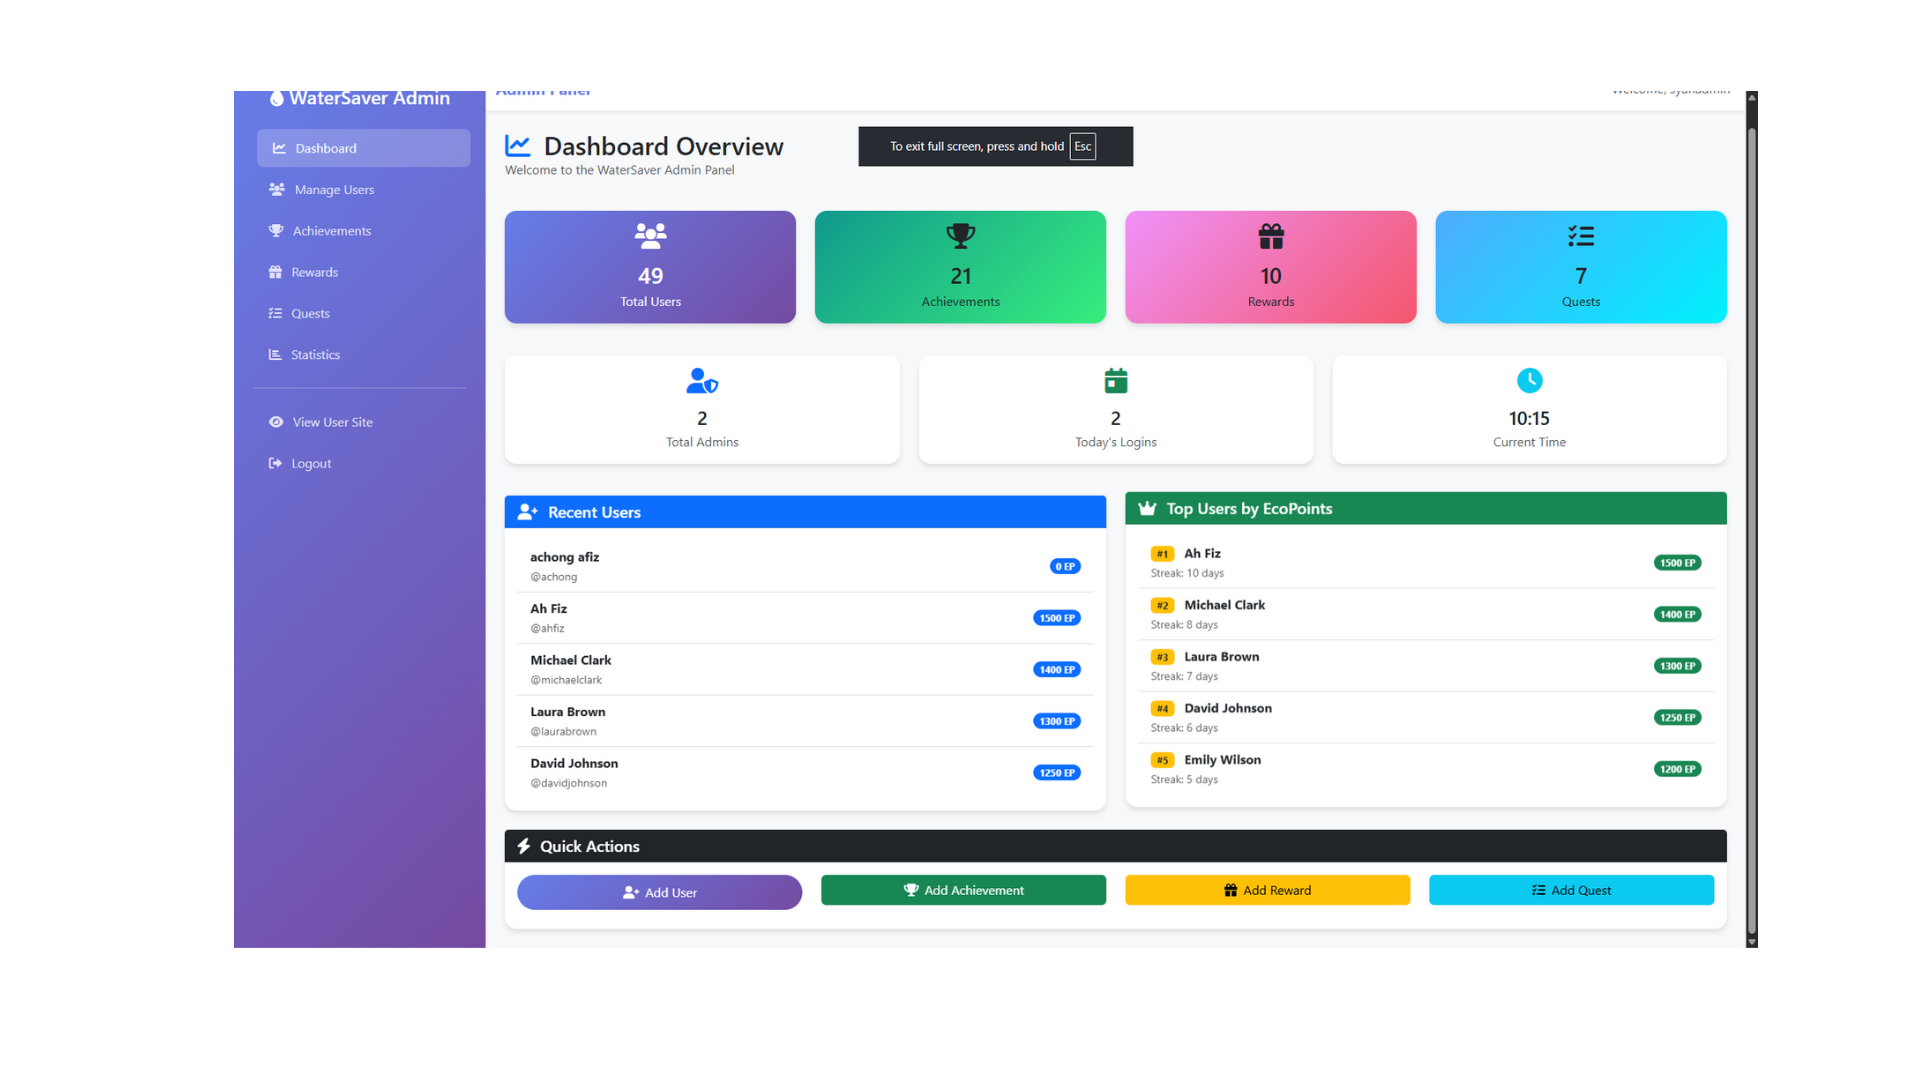This screenshot has height=1080, width=1920.
Task: Click the @davidjohnson username in Recent Users
Action: [568, 783]
